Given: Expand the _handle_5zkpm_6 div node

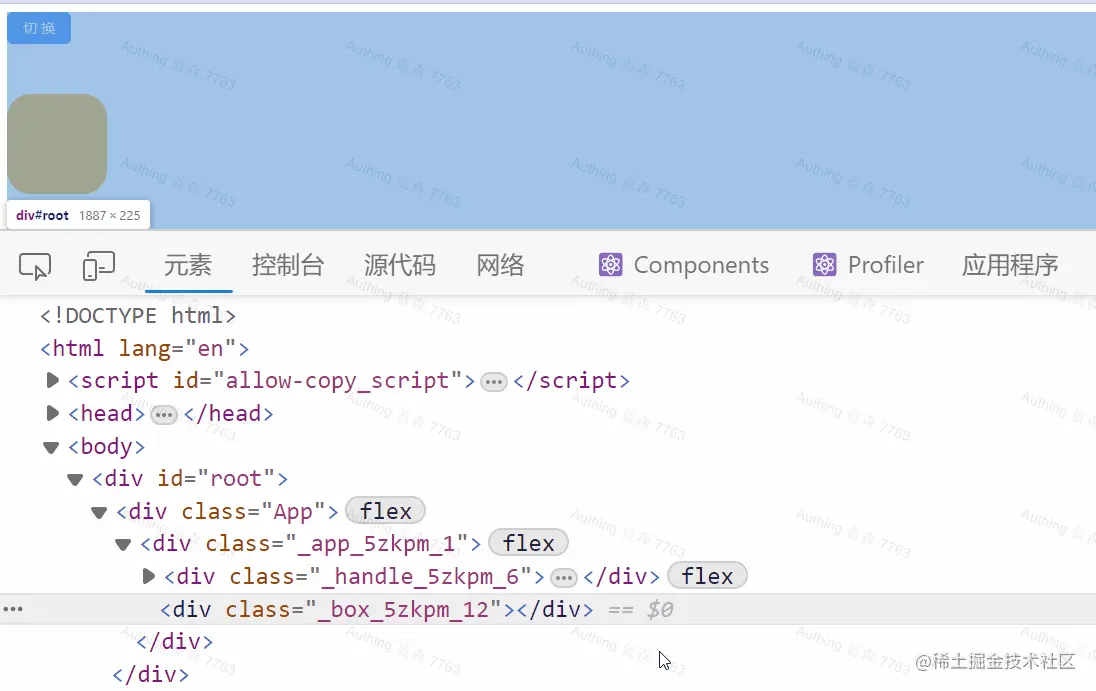Looking at the screenshot, I should pos(148,576).
